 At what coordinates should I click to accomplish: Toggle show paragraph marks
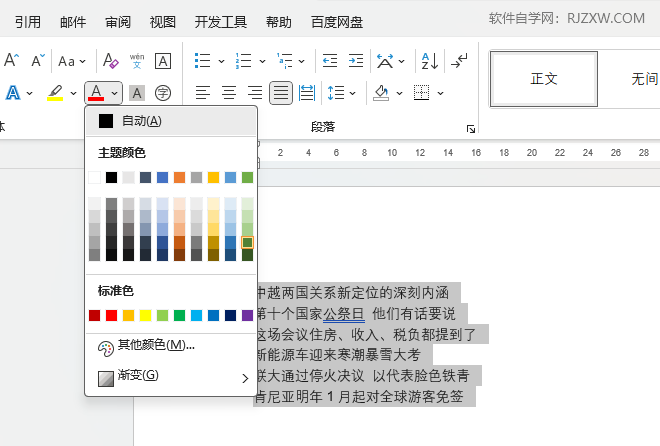(459, 61)
